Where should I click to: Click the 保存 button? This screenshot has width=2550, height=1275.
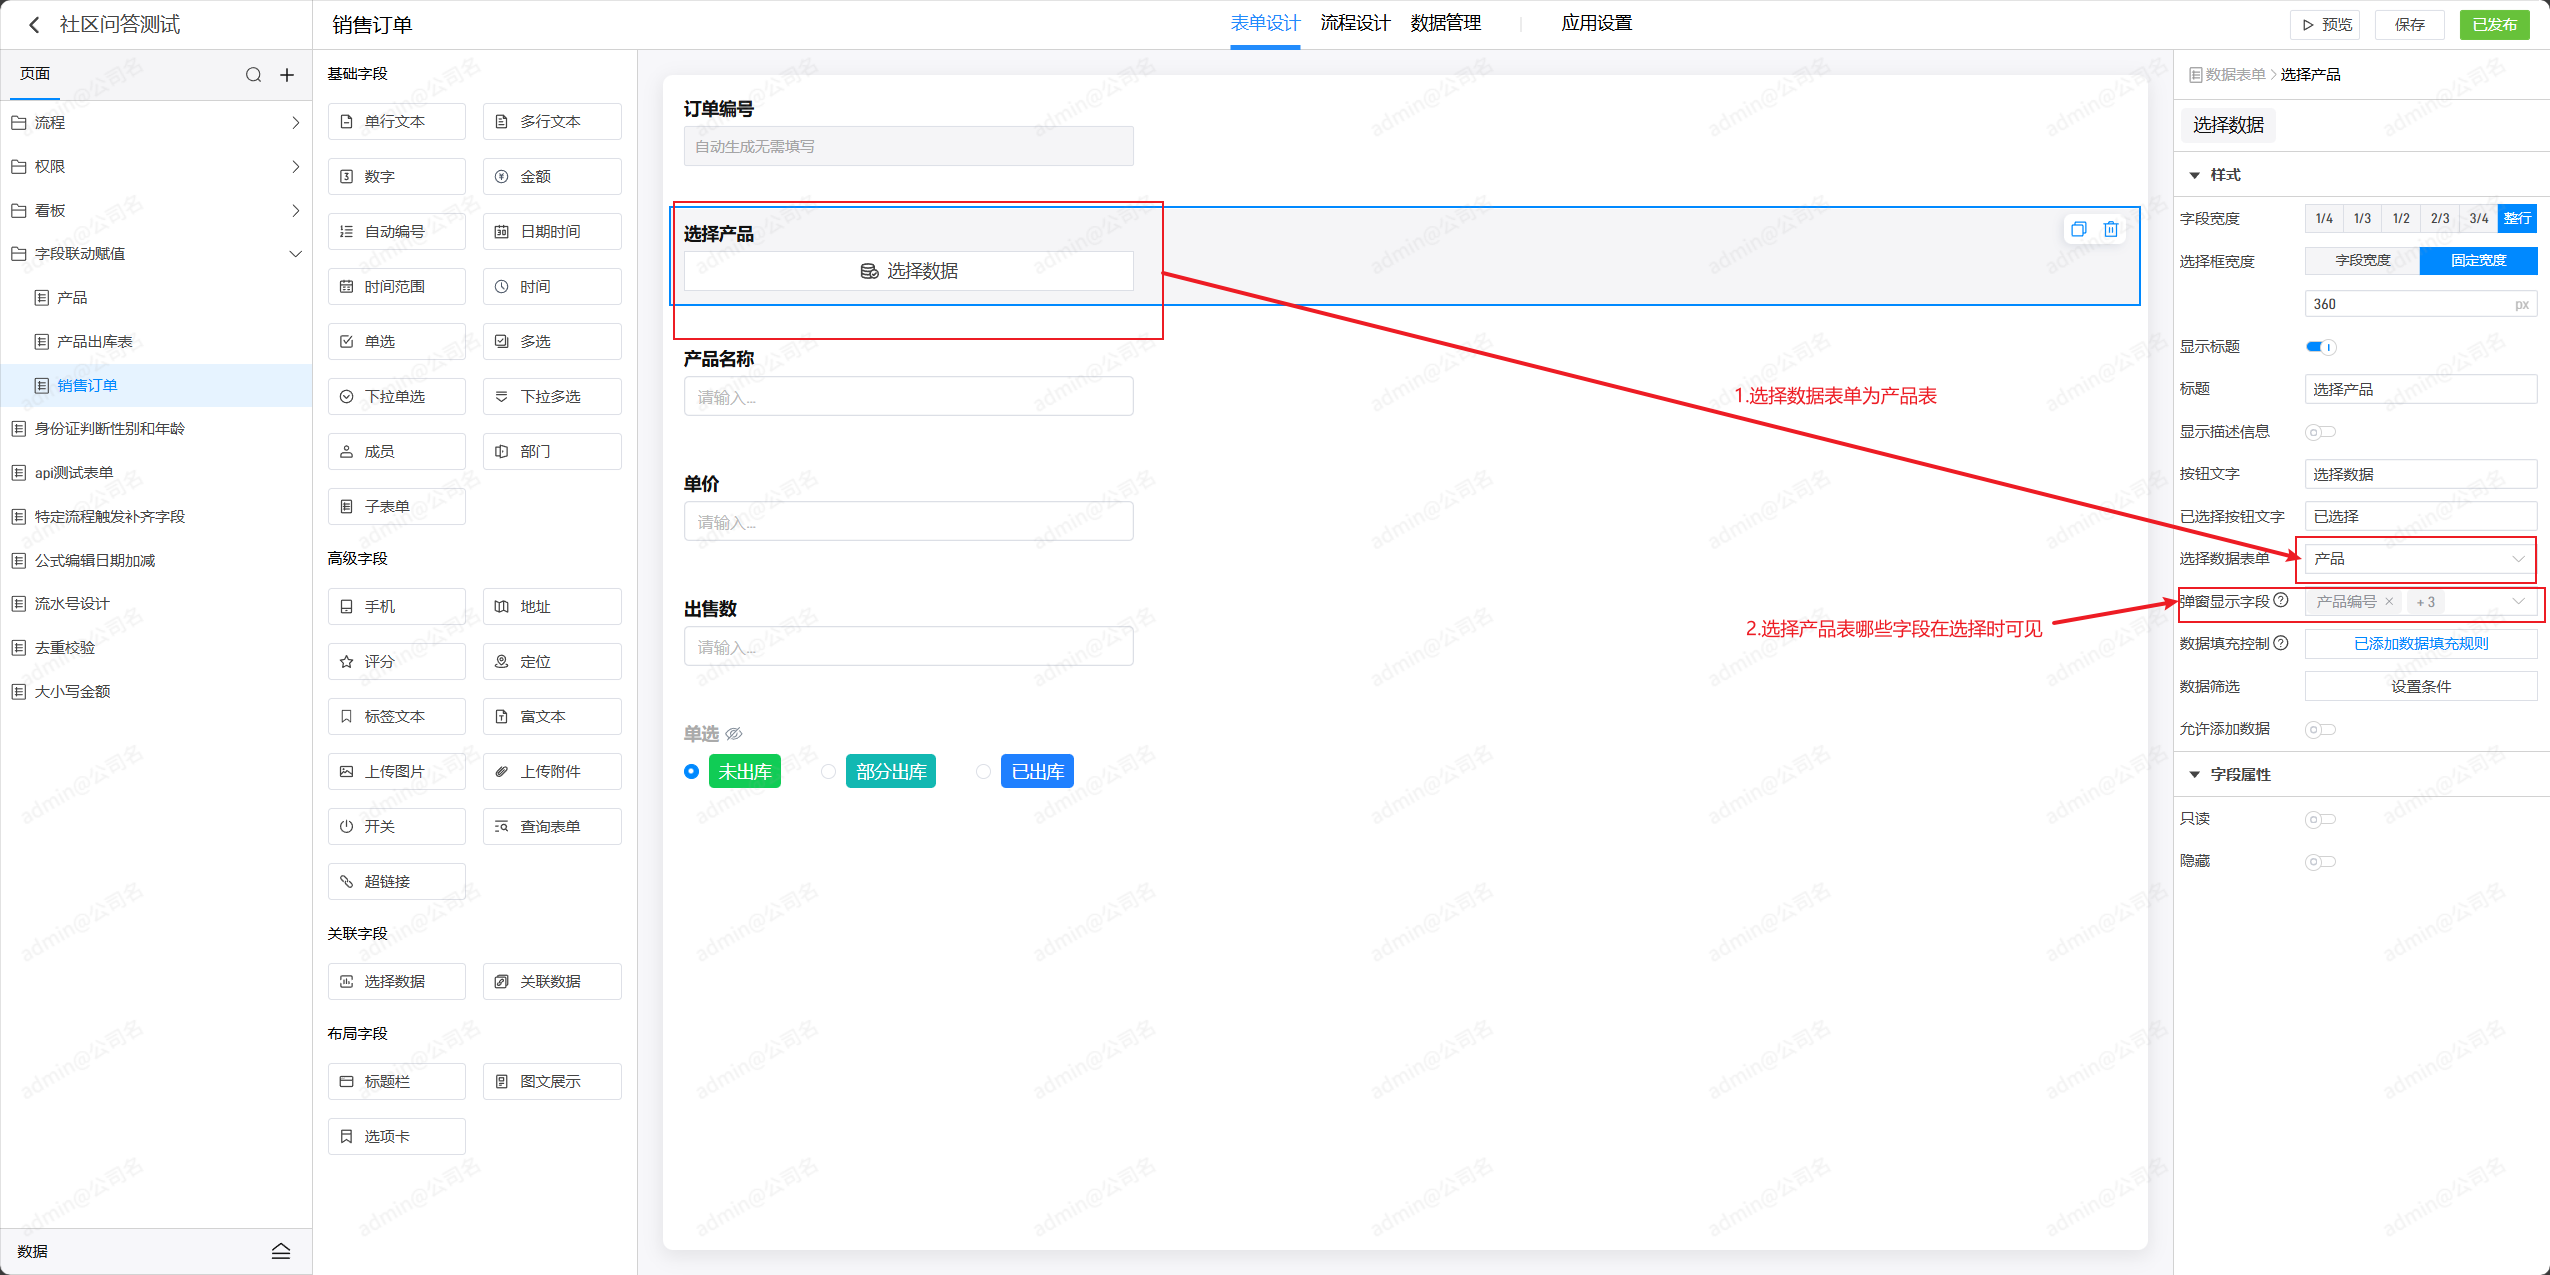point(2409,25)
